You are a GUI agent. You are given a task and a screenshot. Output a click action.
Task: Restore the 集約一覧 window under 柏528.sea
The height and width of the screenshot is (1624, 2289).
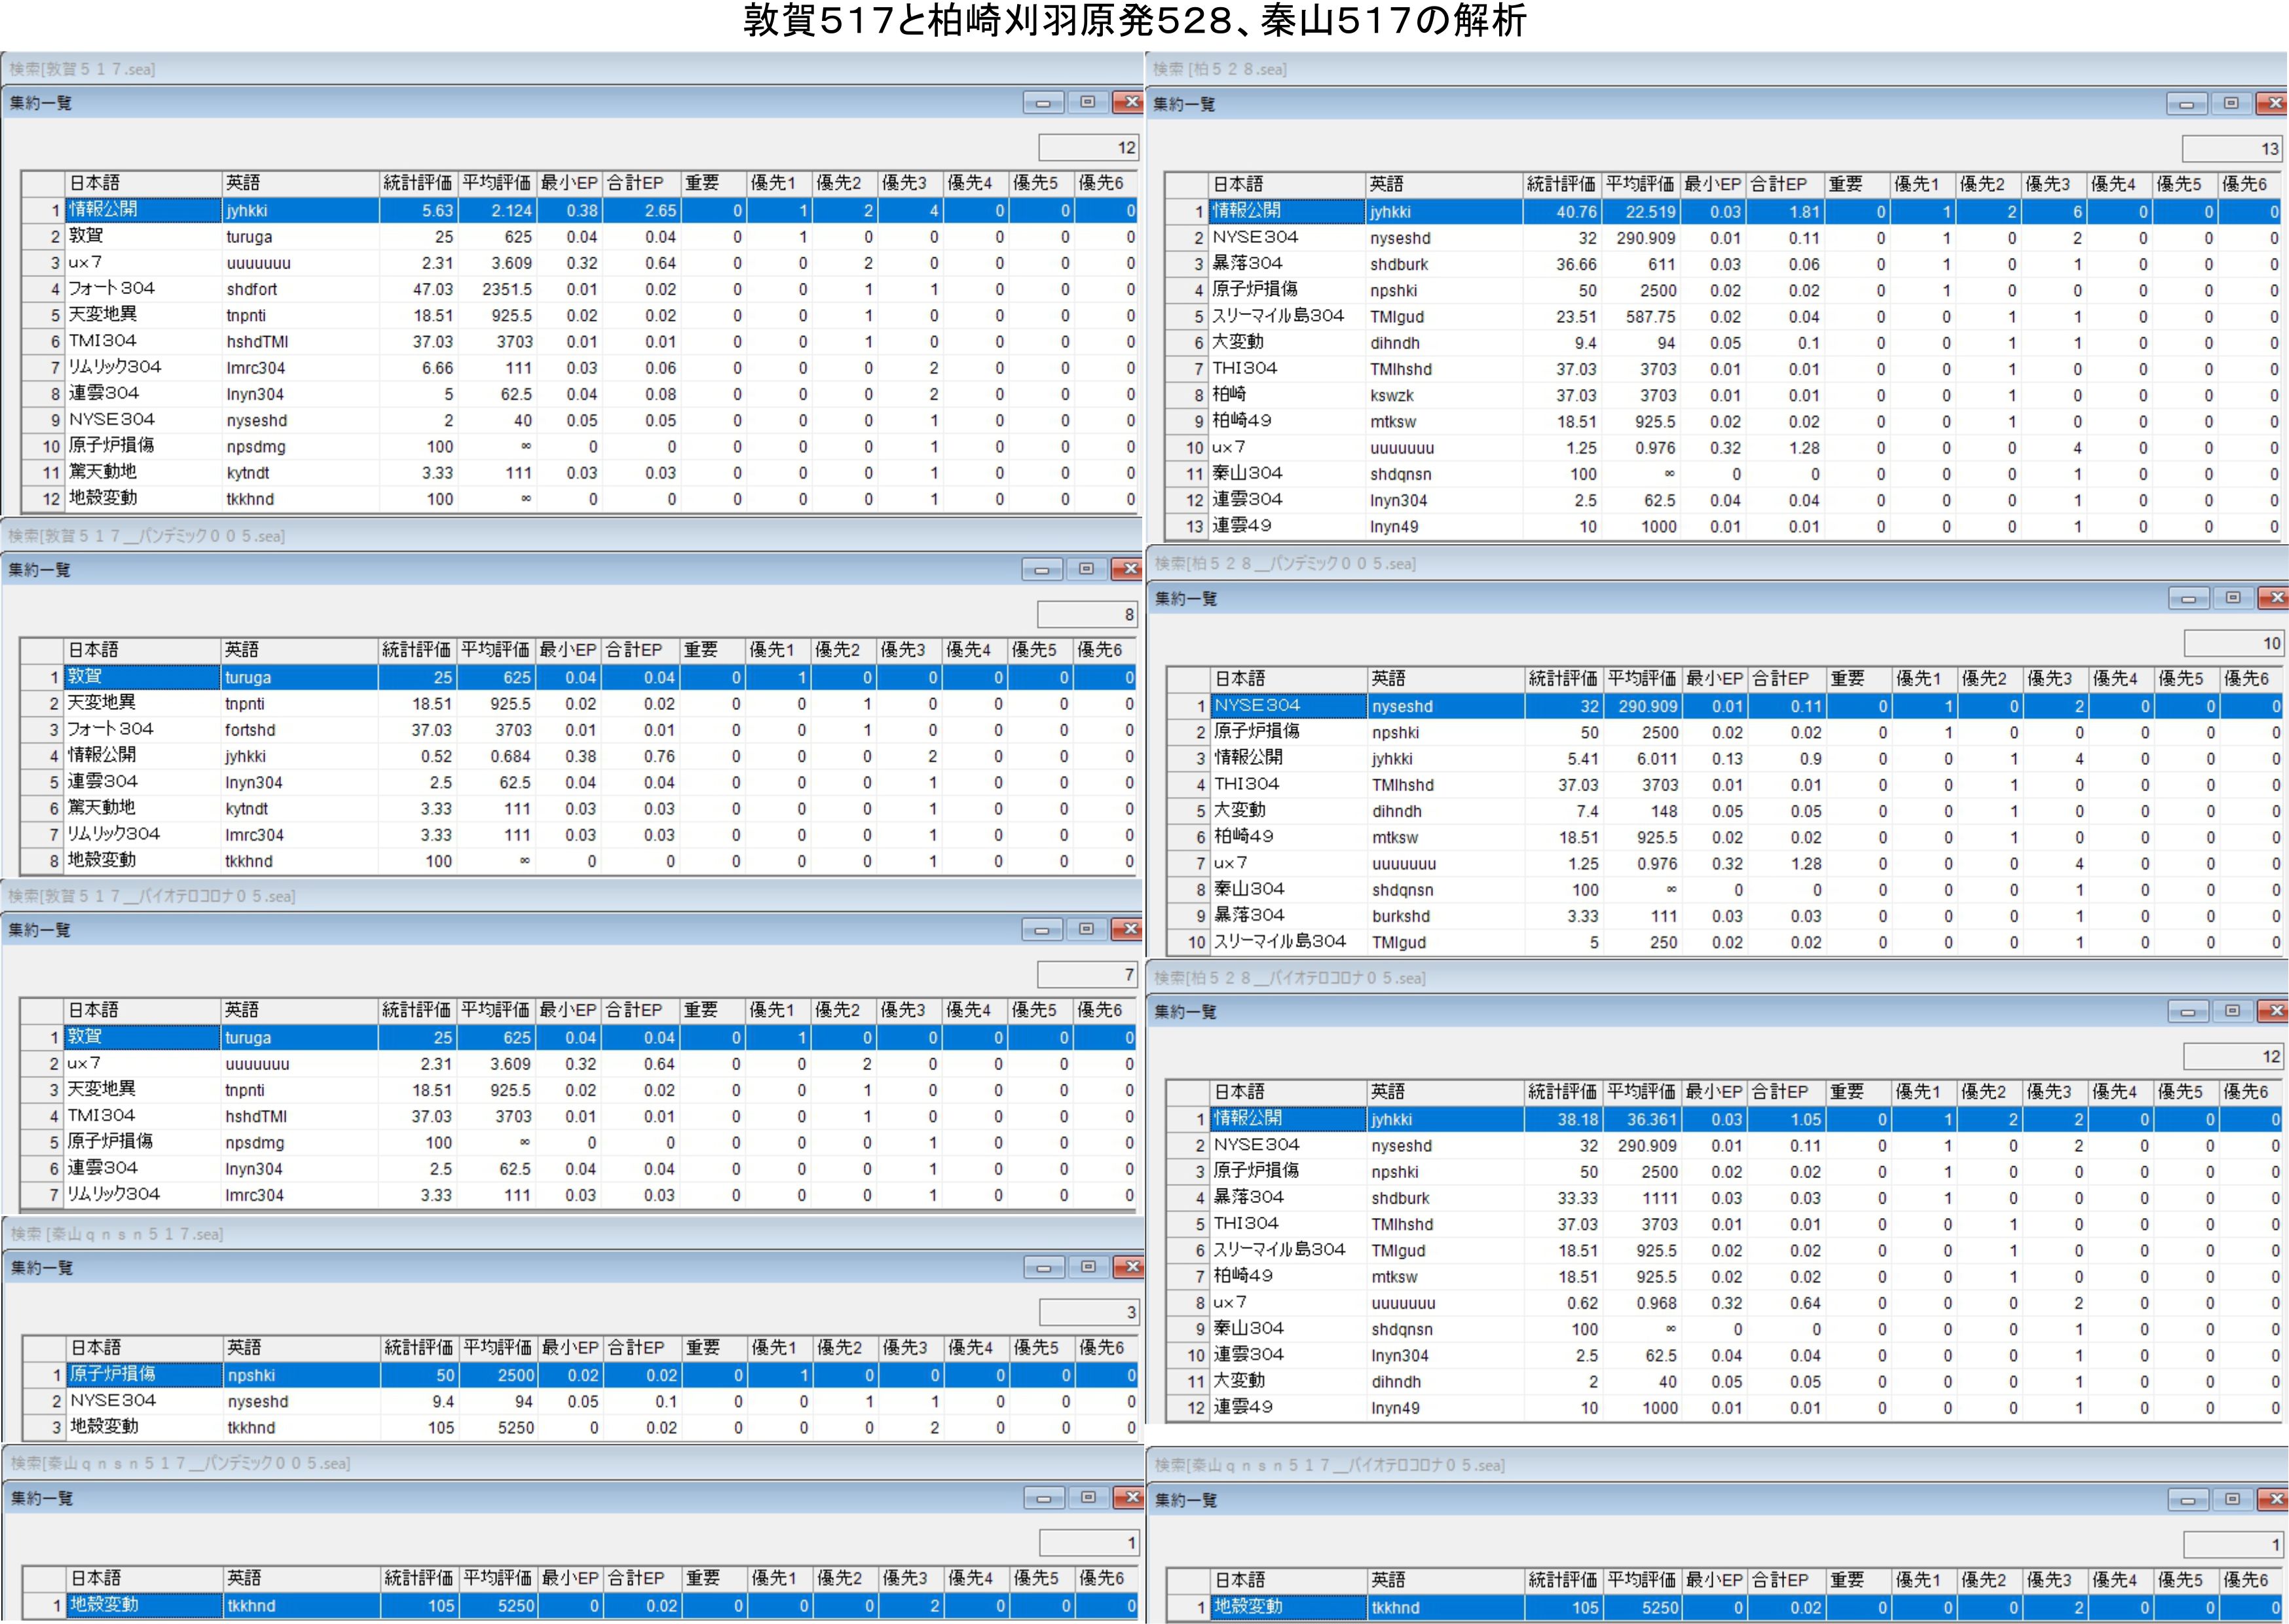click(x=2231, y=104)
